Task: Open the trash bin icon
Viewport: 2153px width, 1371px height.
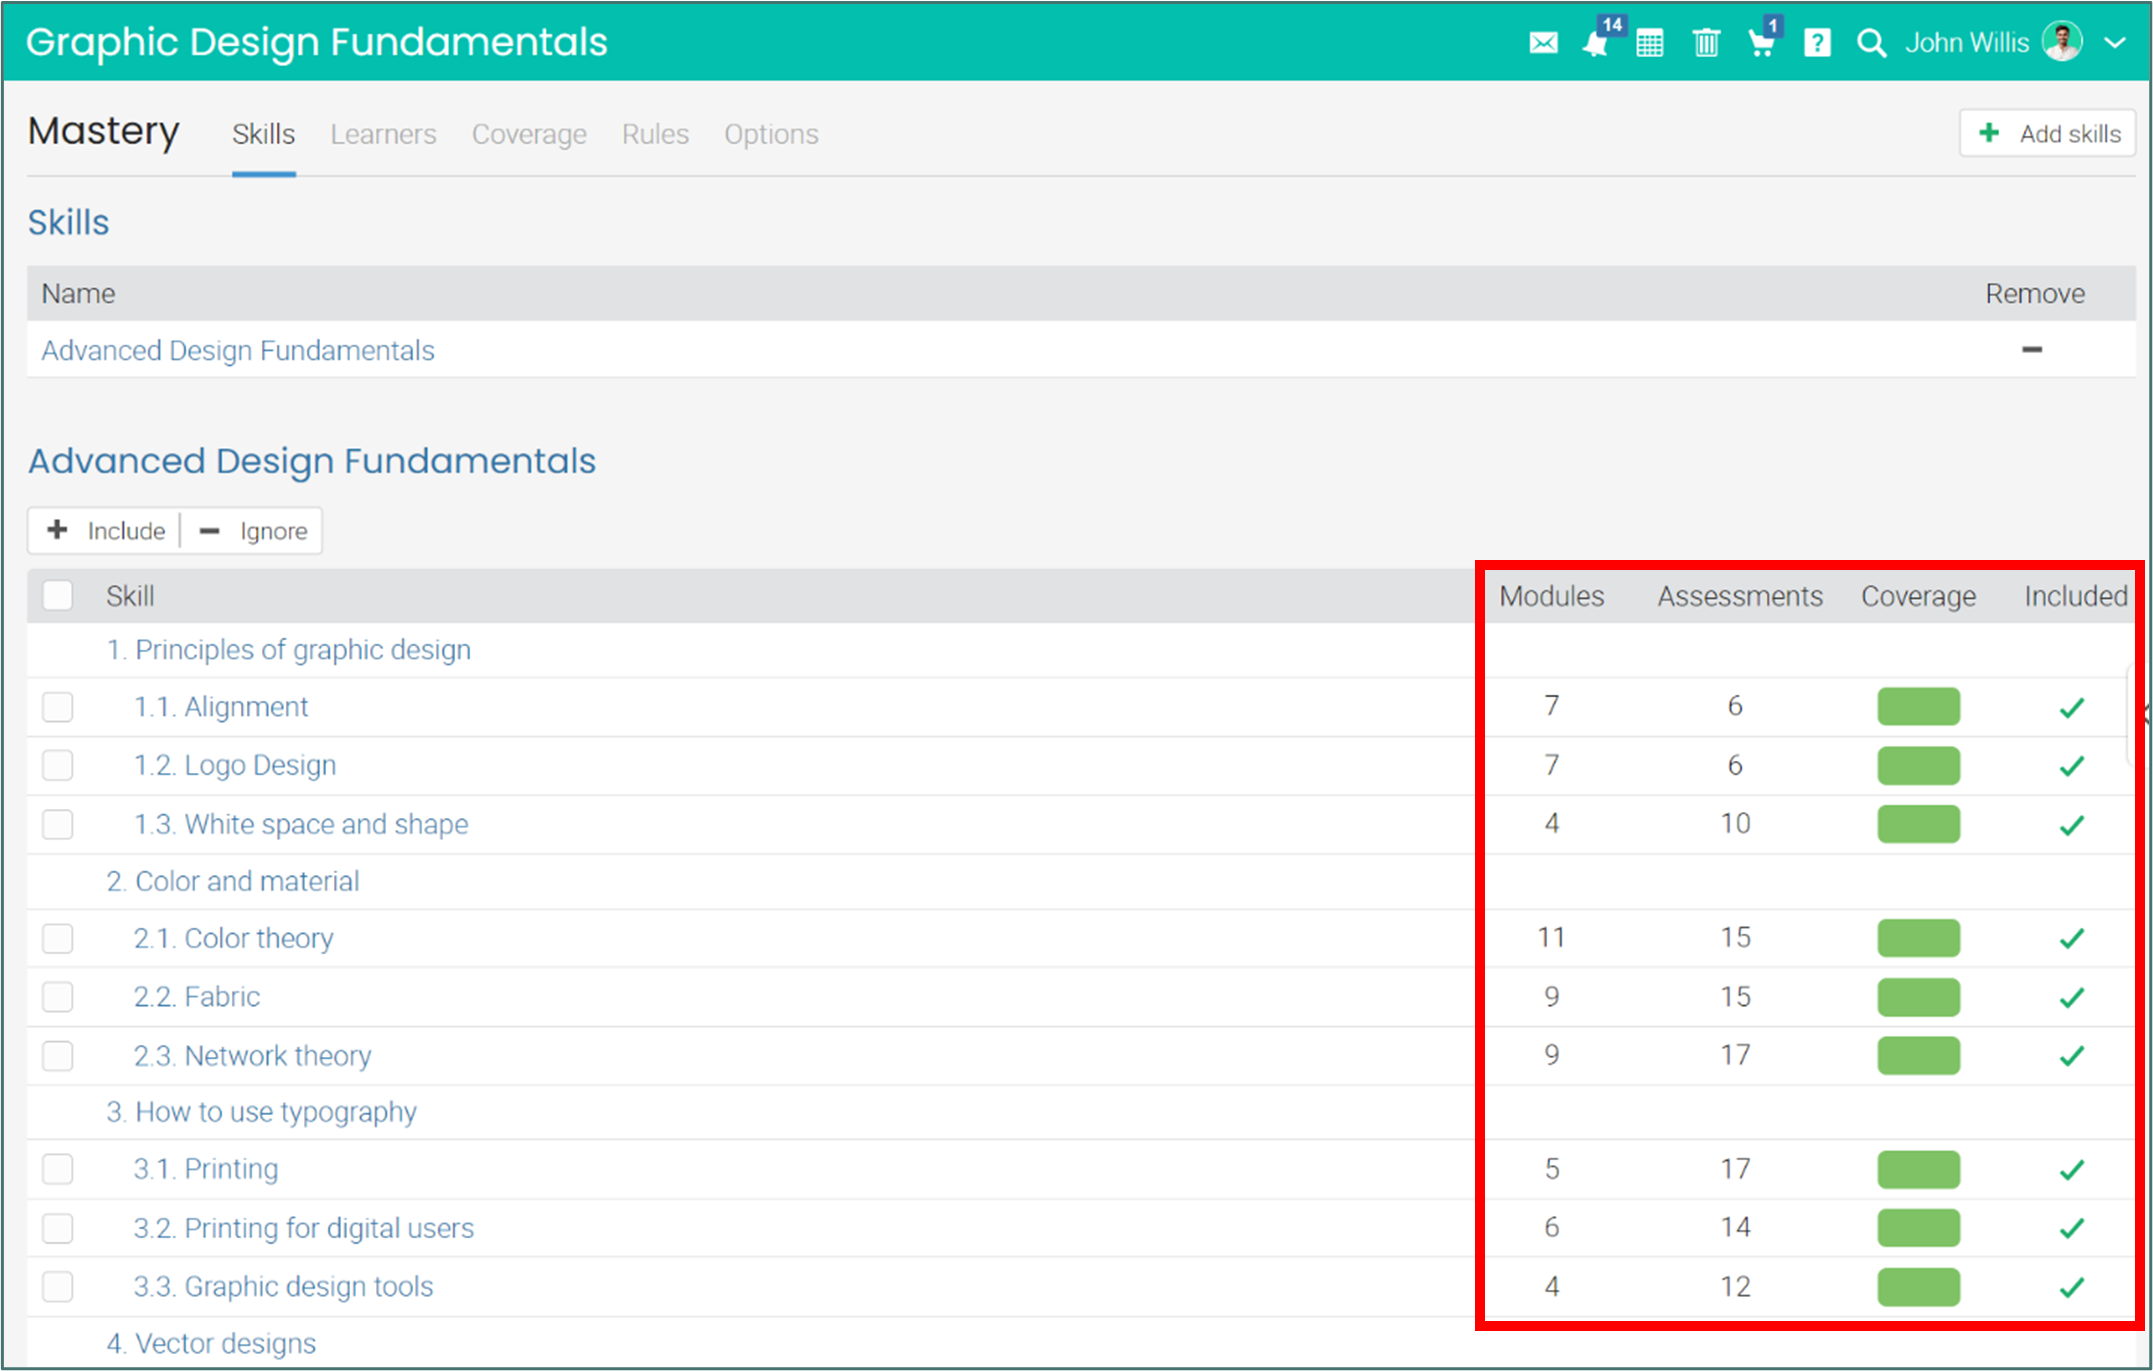Action: pyautogui.click(x=1706, y=43)
